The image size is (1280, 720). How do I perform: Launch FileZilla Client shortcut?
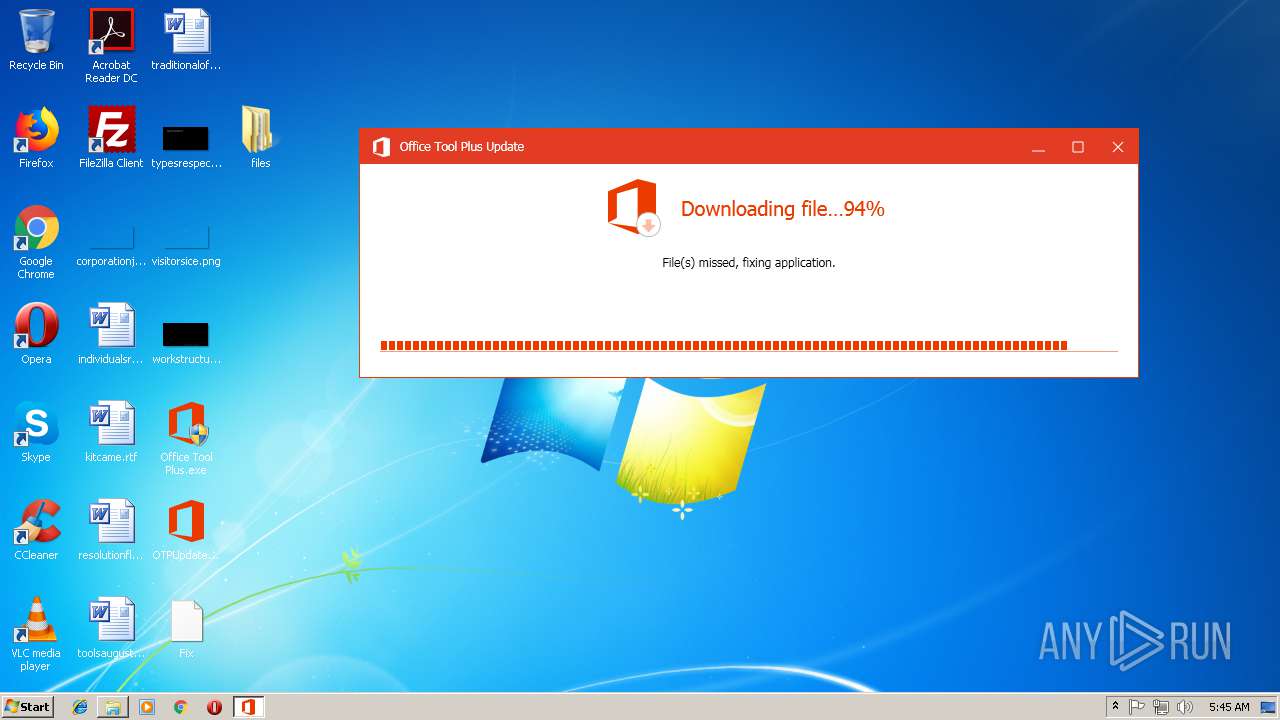[111, 138]
